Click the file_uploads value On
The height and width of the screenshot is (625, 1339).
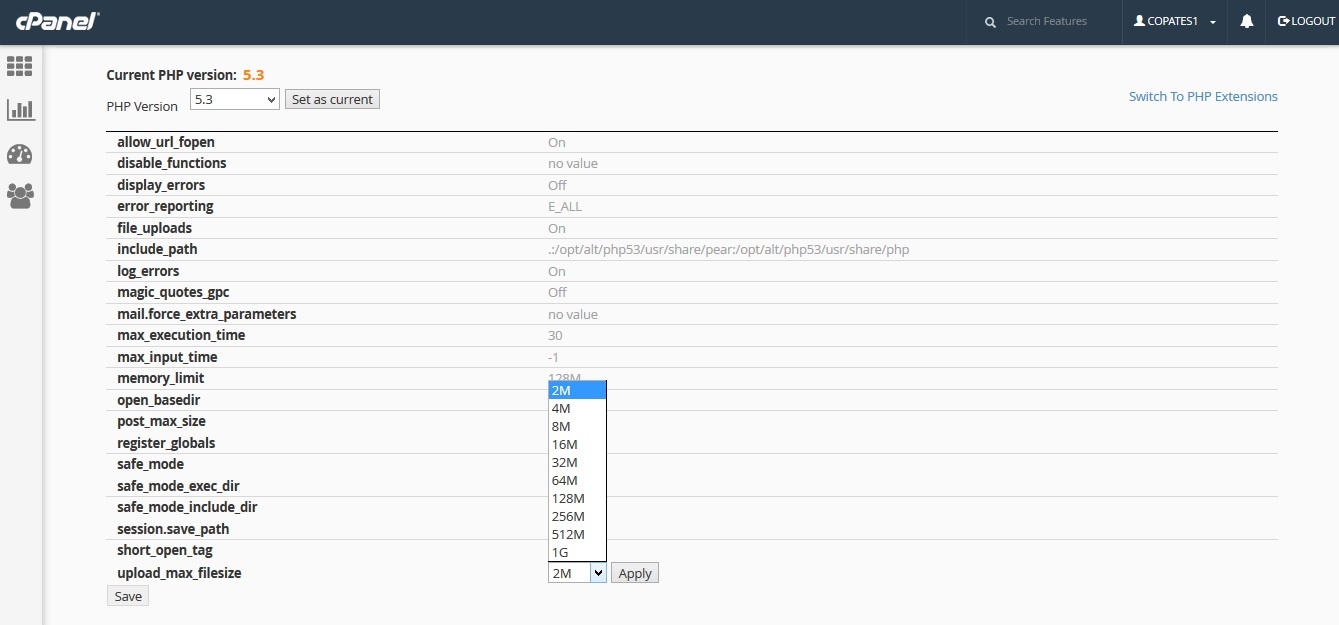[x=557, y=228]
